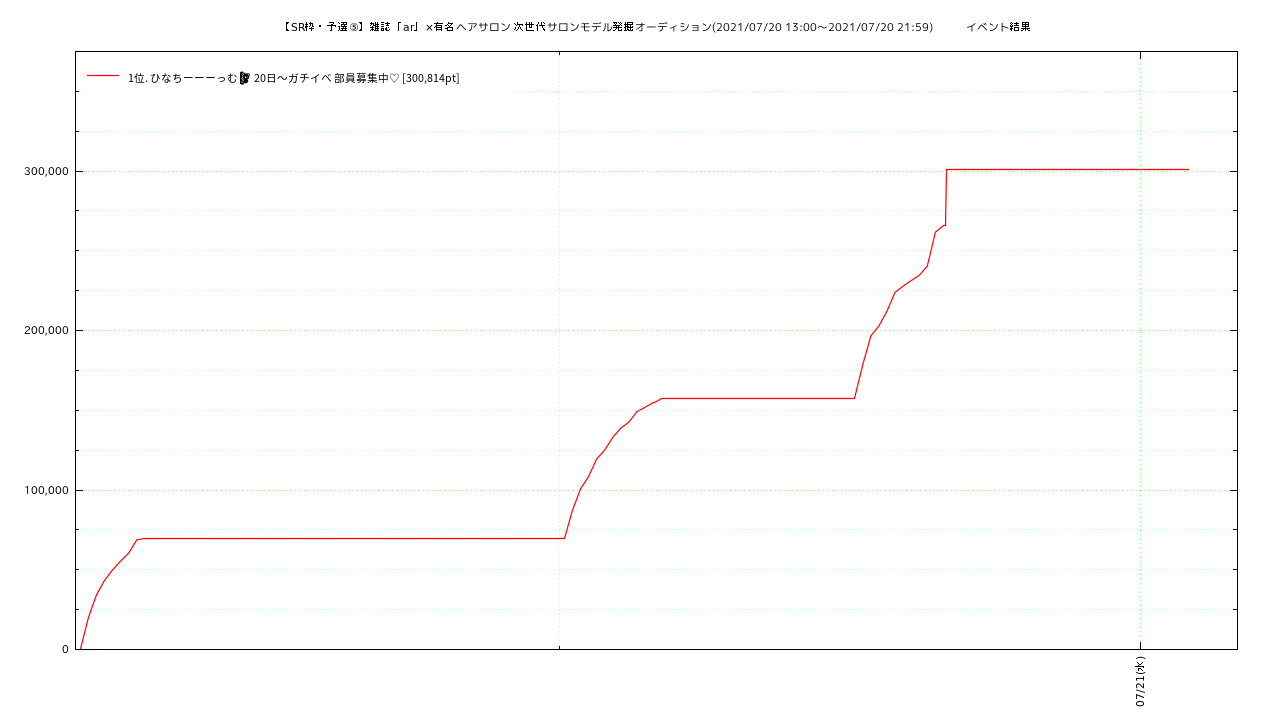Click the red legend line sample
Screen dimensions: 1280x720
click(x=103, y=76)
